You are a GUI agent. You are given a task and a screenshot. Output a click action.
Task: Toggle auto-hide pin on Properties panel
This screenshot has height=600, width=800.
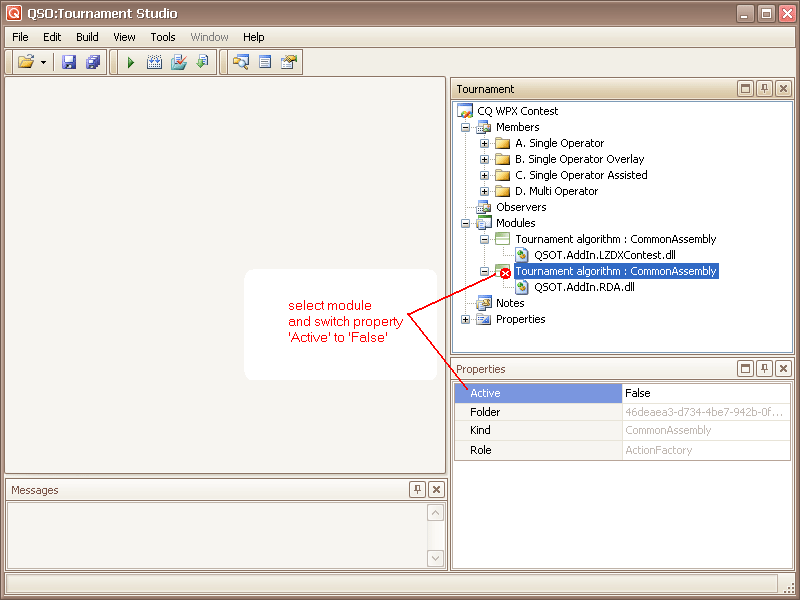coord(764,369)
